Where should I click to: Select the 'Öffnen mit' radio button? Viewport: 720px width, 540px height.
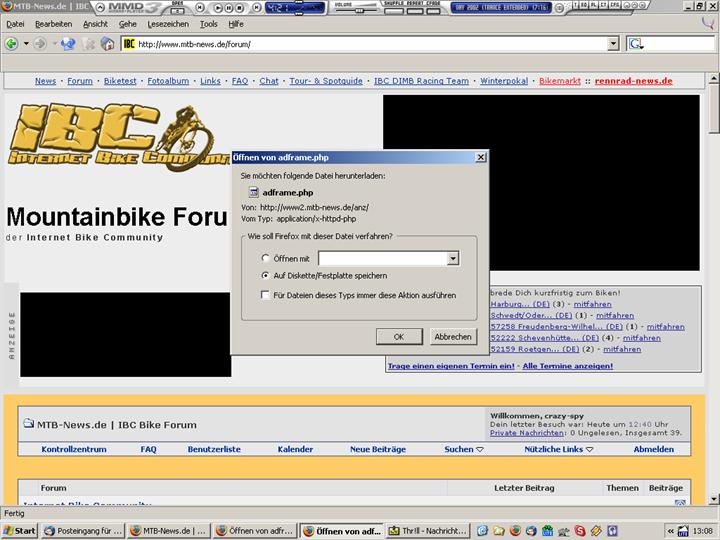[265, 258]
